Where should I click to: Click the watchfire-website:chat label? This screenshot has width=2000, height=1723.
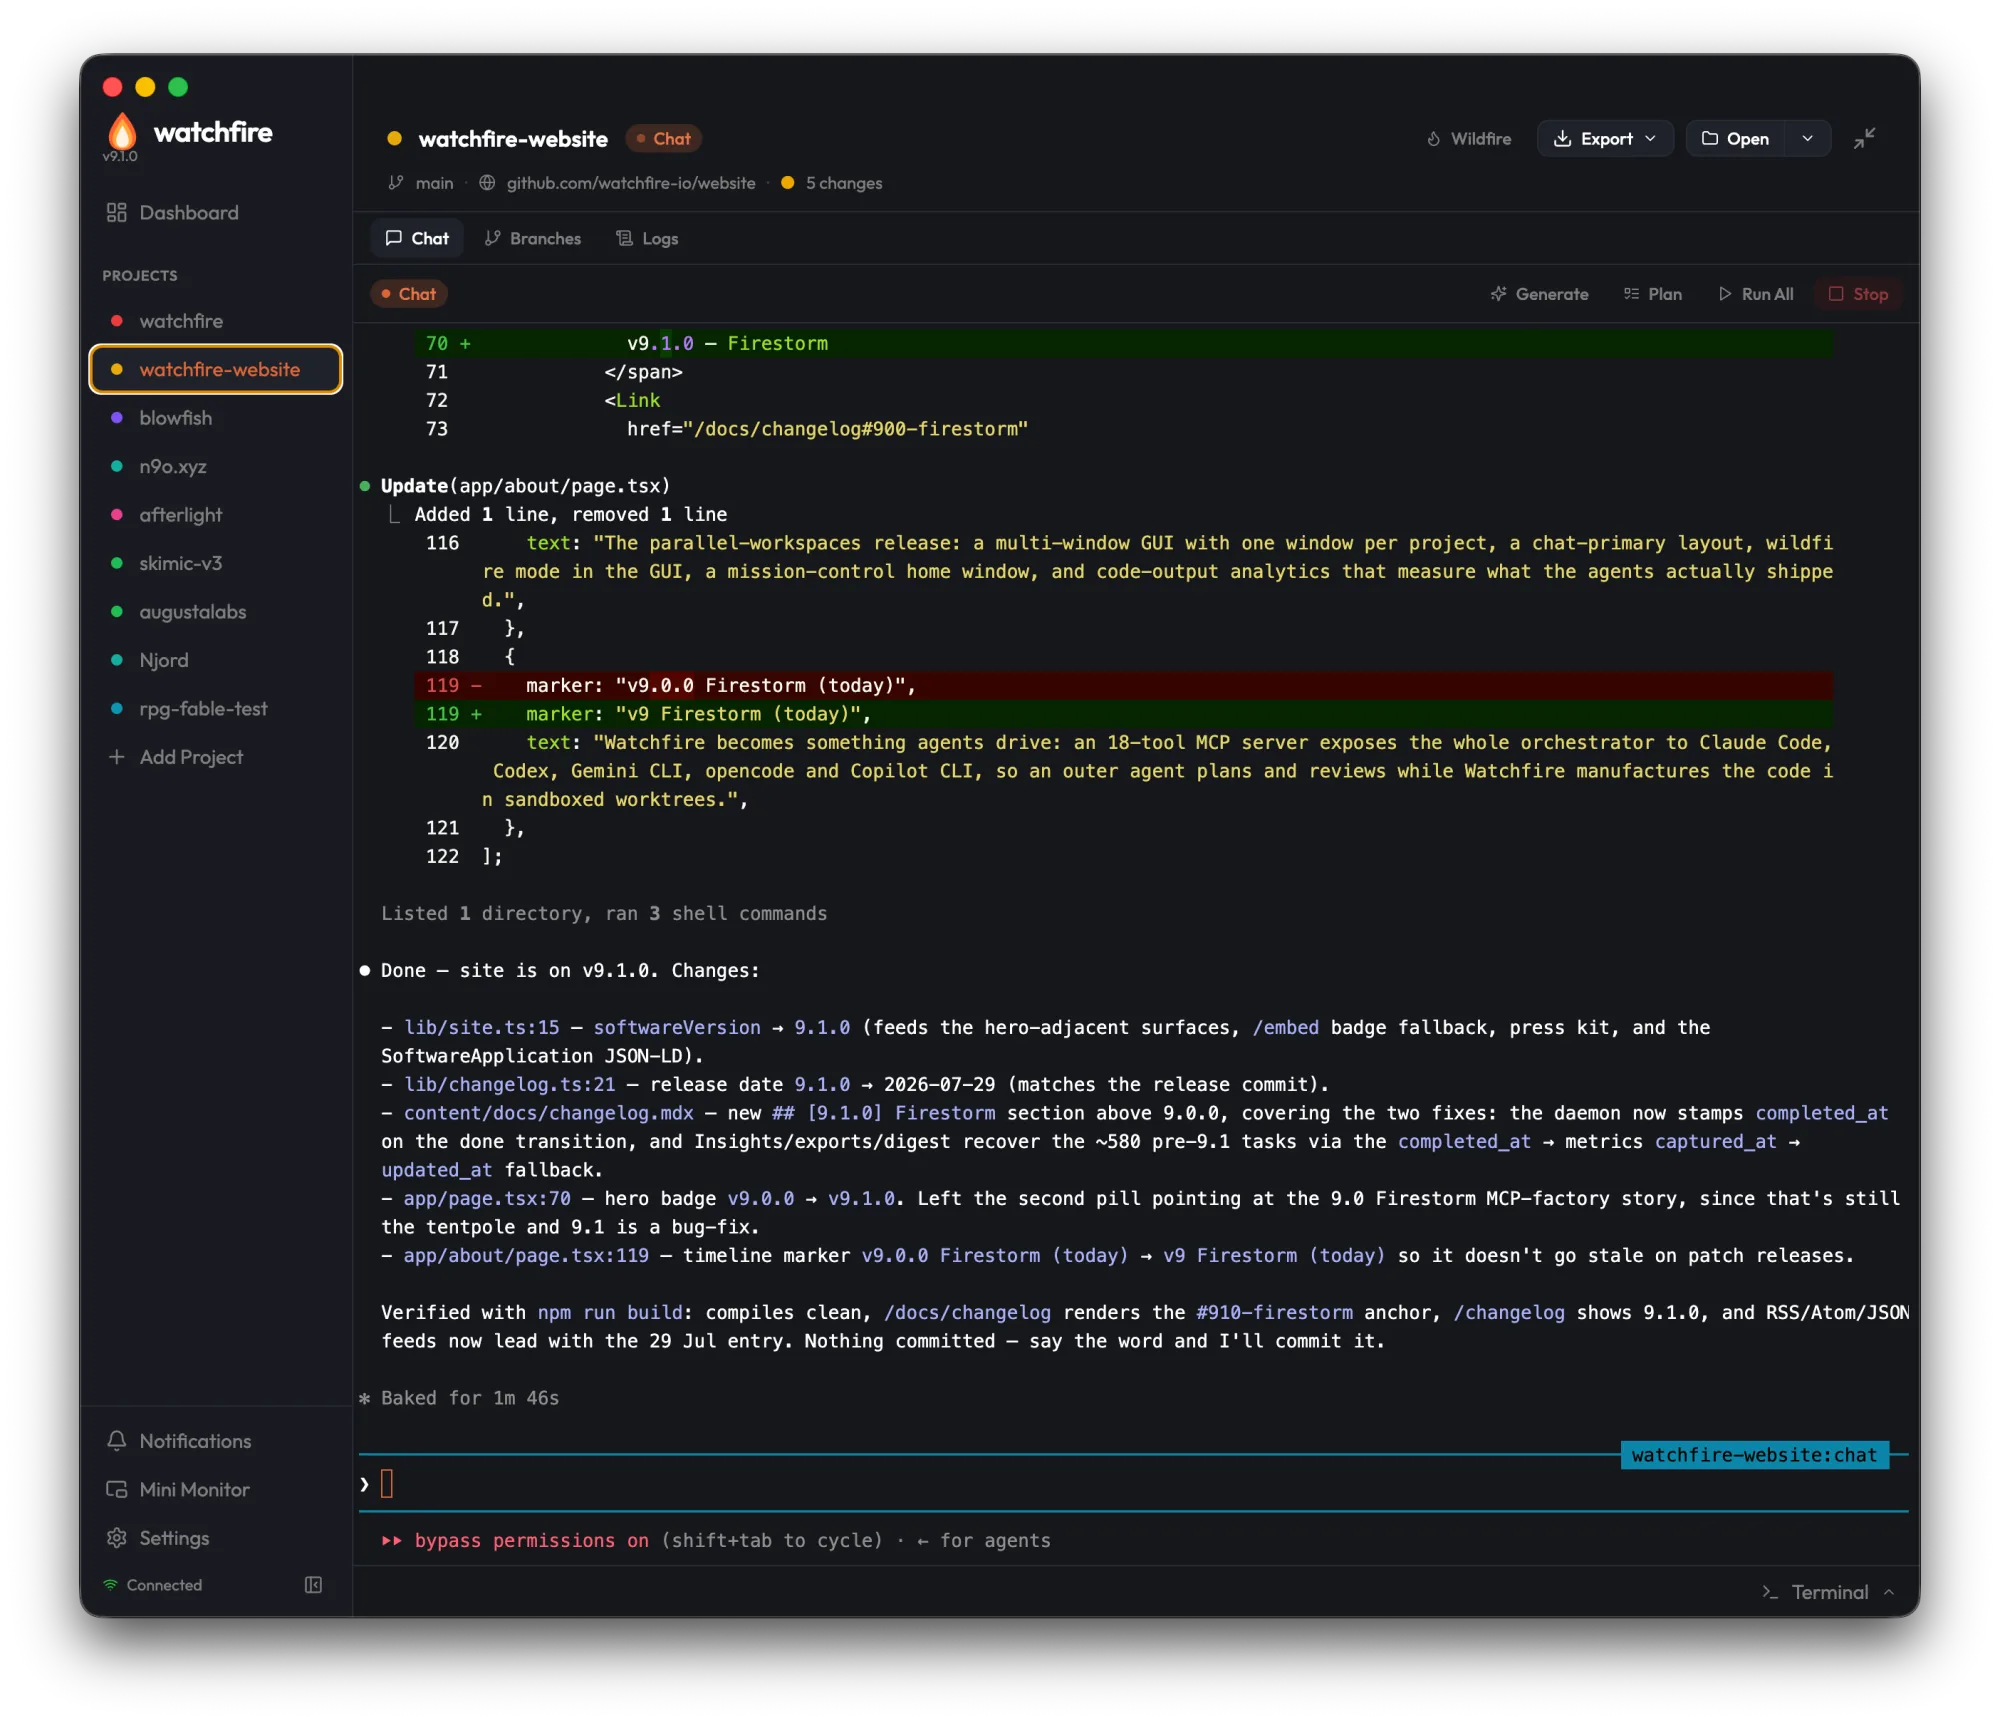pos(1754,1455)
